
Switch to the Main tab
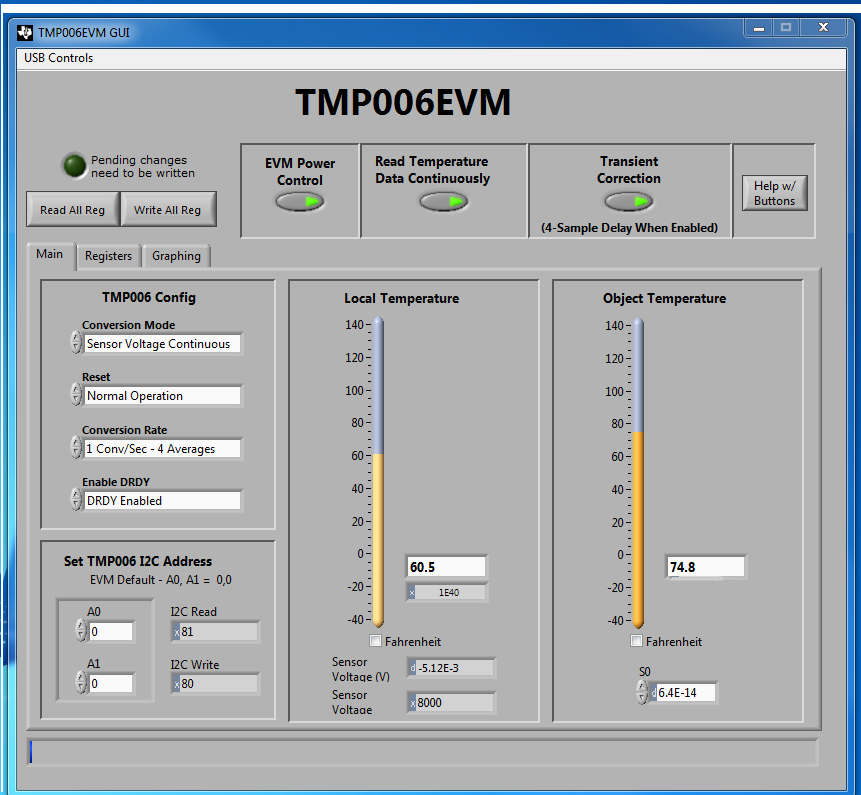coord(49,254)
